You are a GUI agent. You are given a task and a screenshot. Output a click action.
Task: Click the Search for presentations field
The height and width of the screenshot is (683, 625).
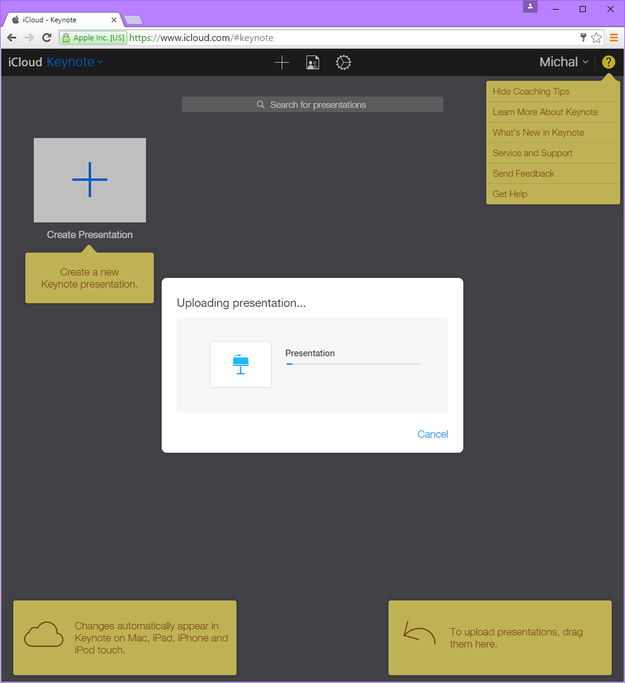point(312,105)
